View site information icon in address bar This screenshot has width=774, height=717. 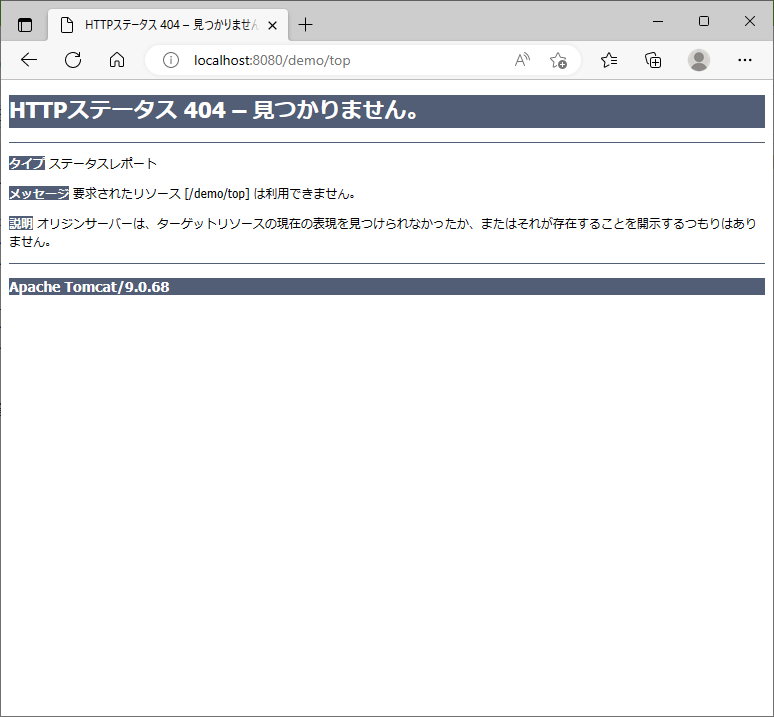point(171,60)
